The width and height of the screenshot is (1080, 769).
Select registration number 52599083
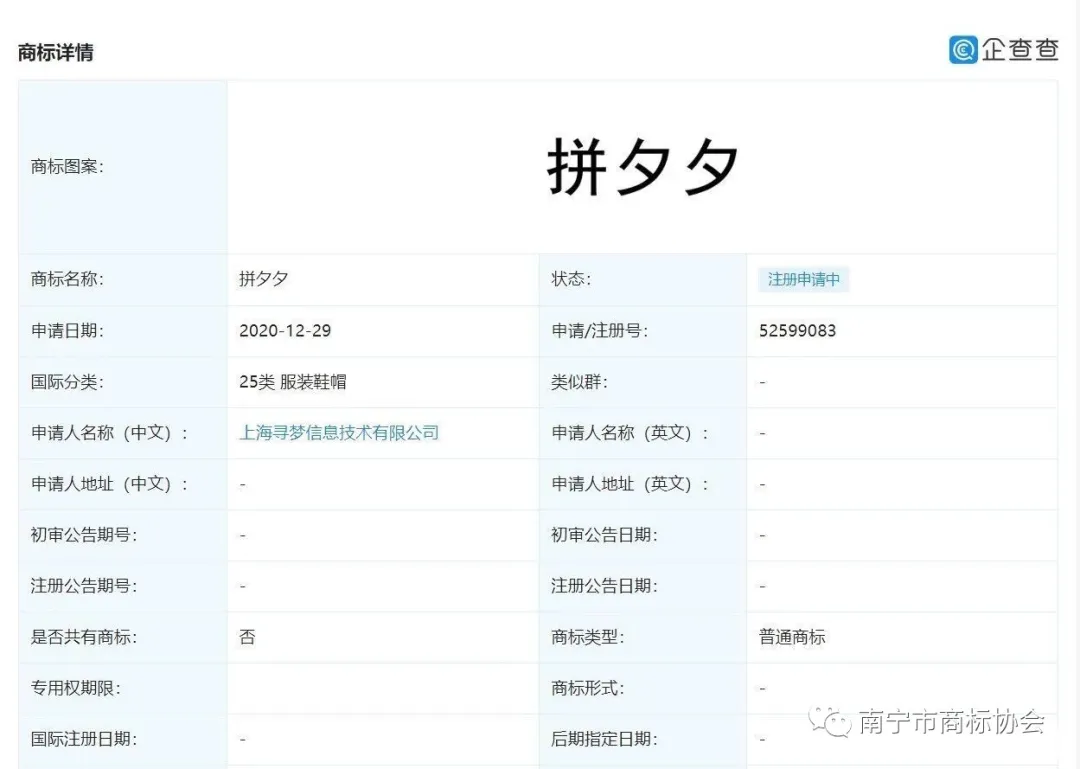[798, 331]
